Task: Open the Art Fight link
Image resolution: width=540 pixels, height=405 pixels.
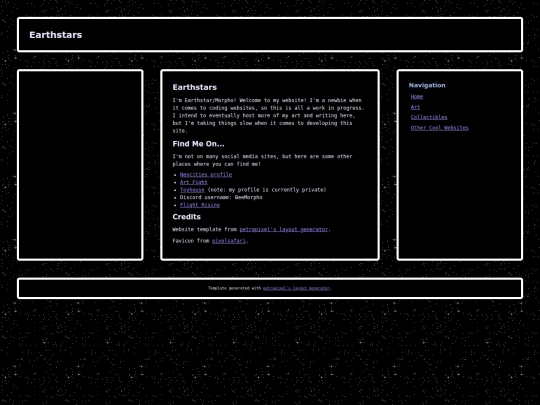Action: pos(194,182)
